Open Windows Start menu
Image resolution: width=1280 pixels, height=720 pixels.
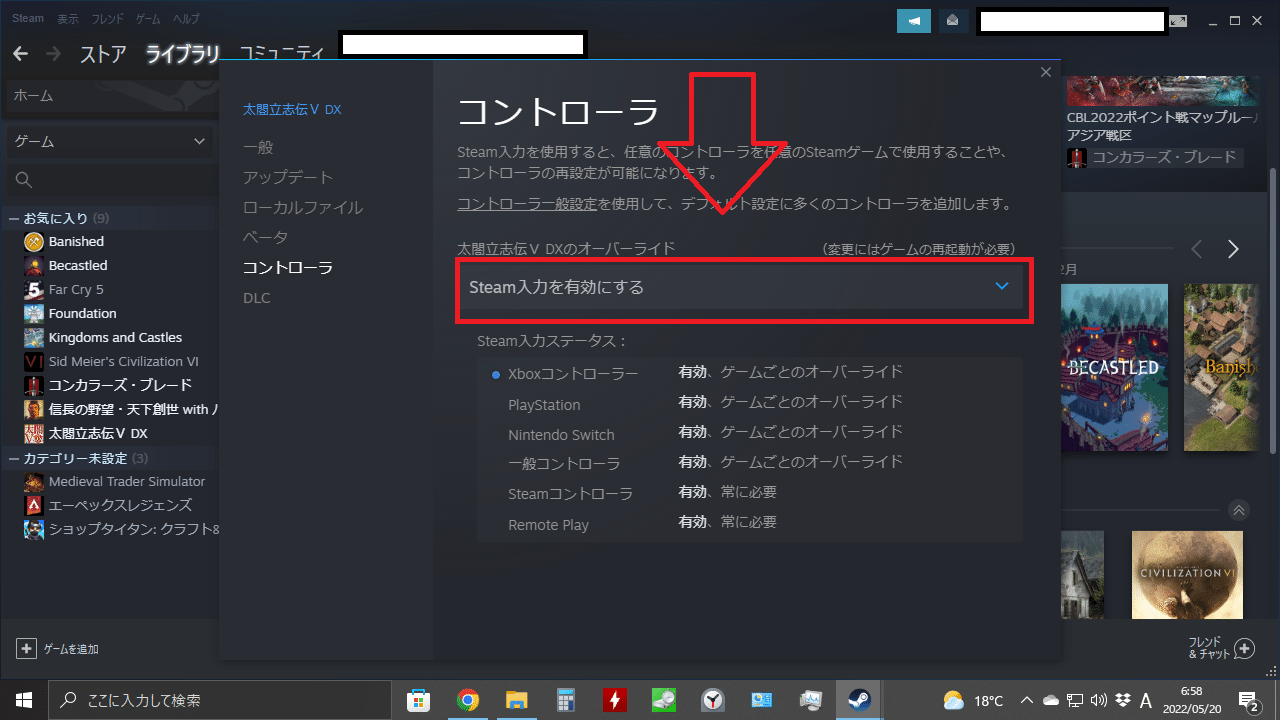coord(24,700)
